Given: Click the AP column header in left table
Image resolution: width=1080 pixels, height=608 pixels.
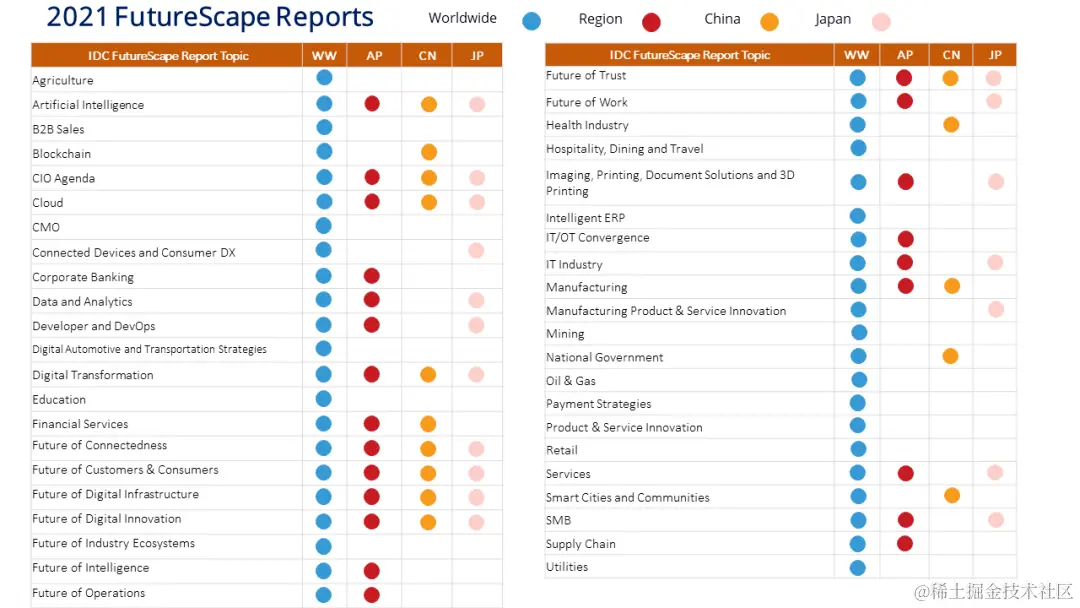Looking at the screenshot, I should click(x=374, y=56).
